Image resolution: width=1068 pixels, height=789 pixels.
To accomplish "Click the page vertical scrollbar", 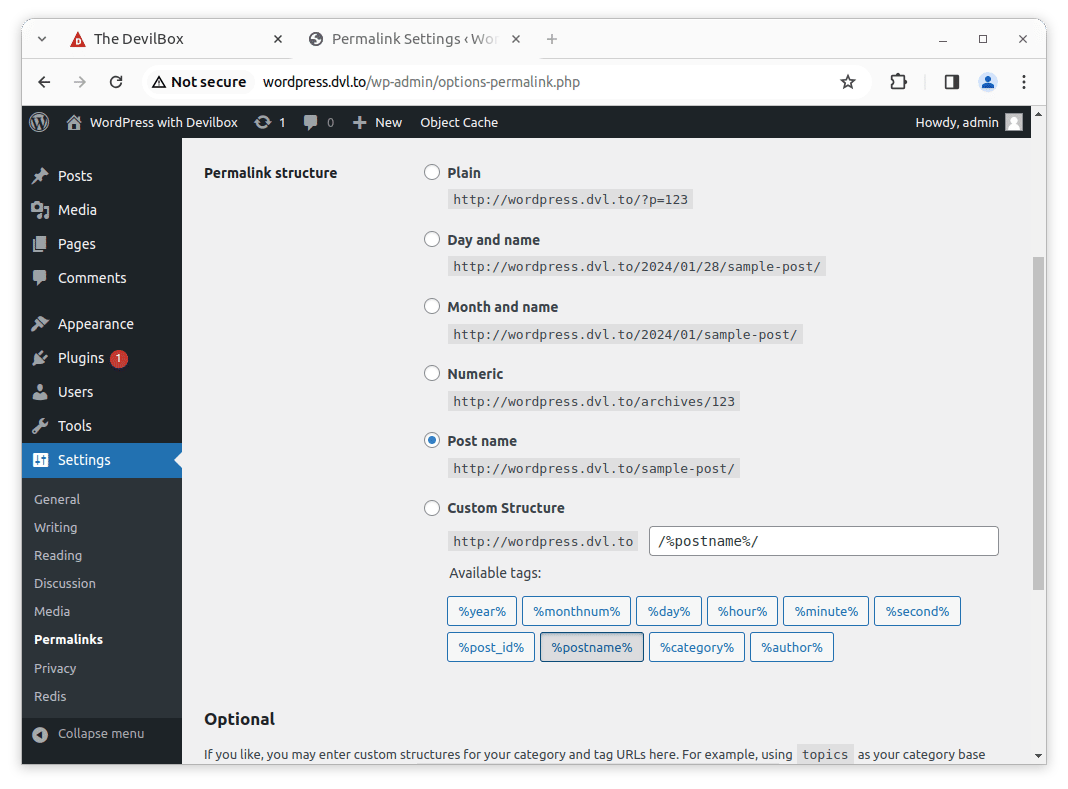I will 1038,420.
